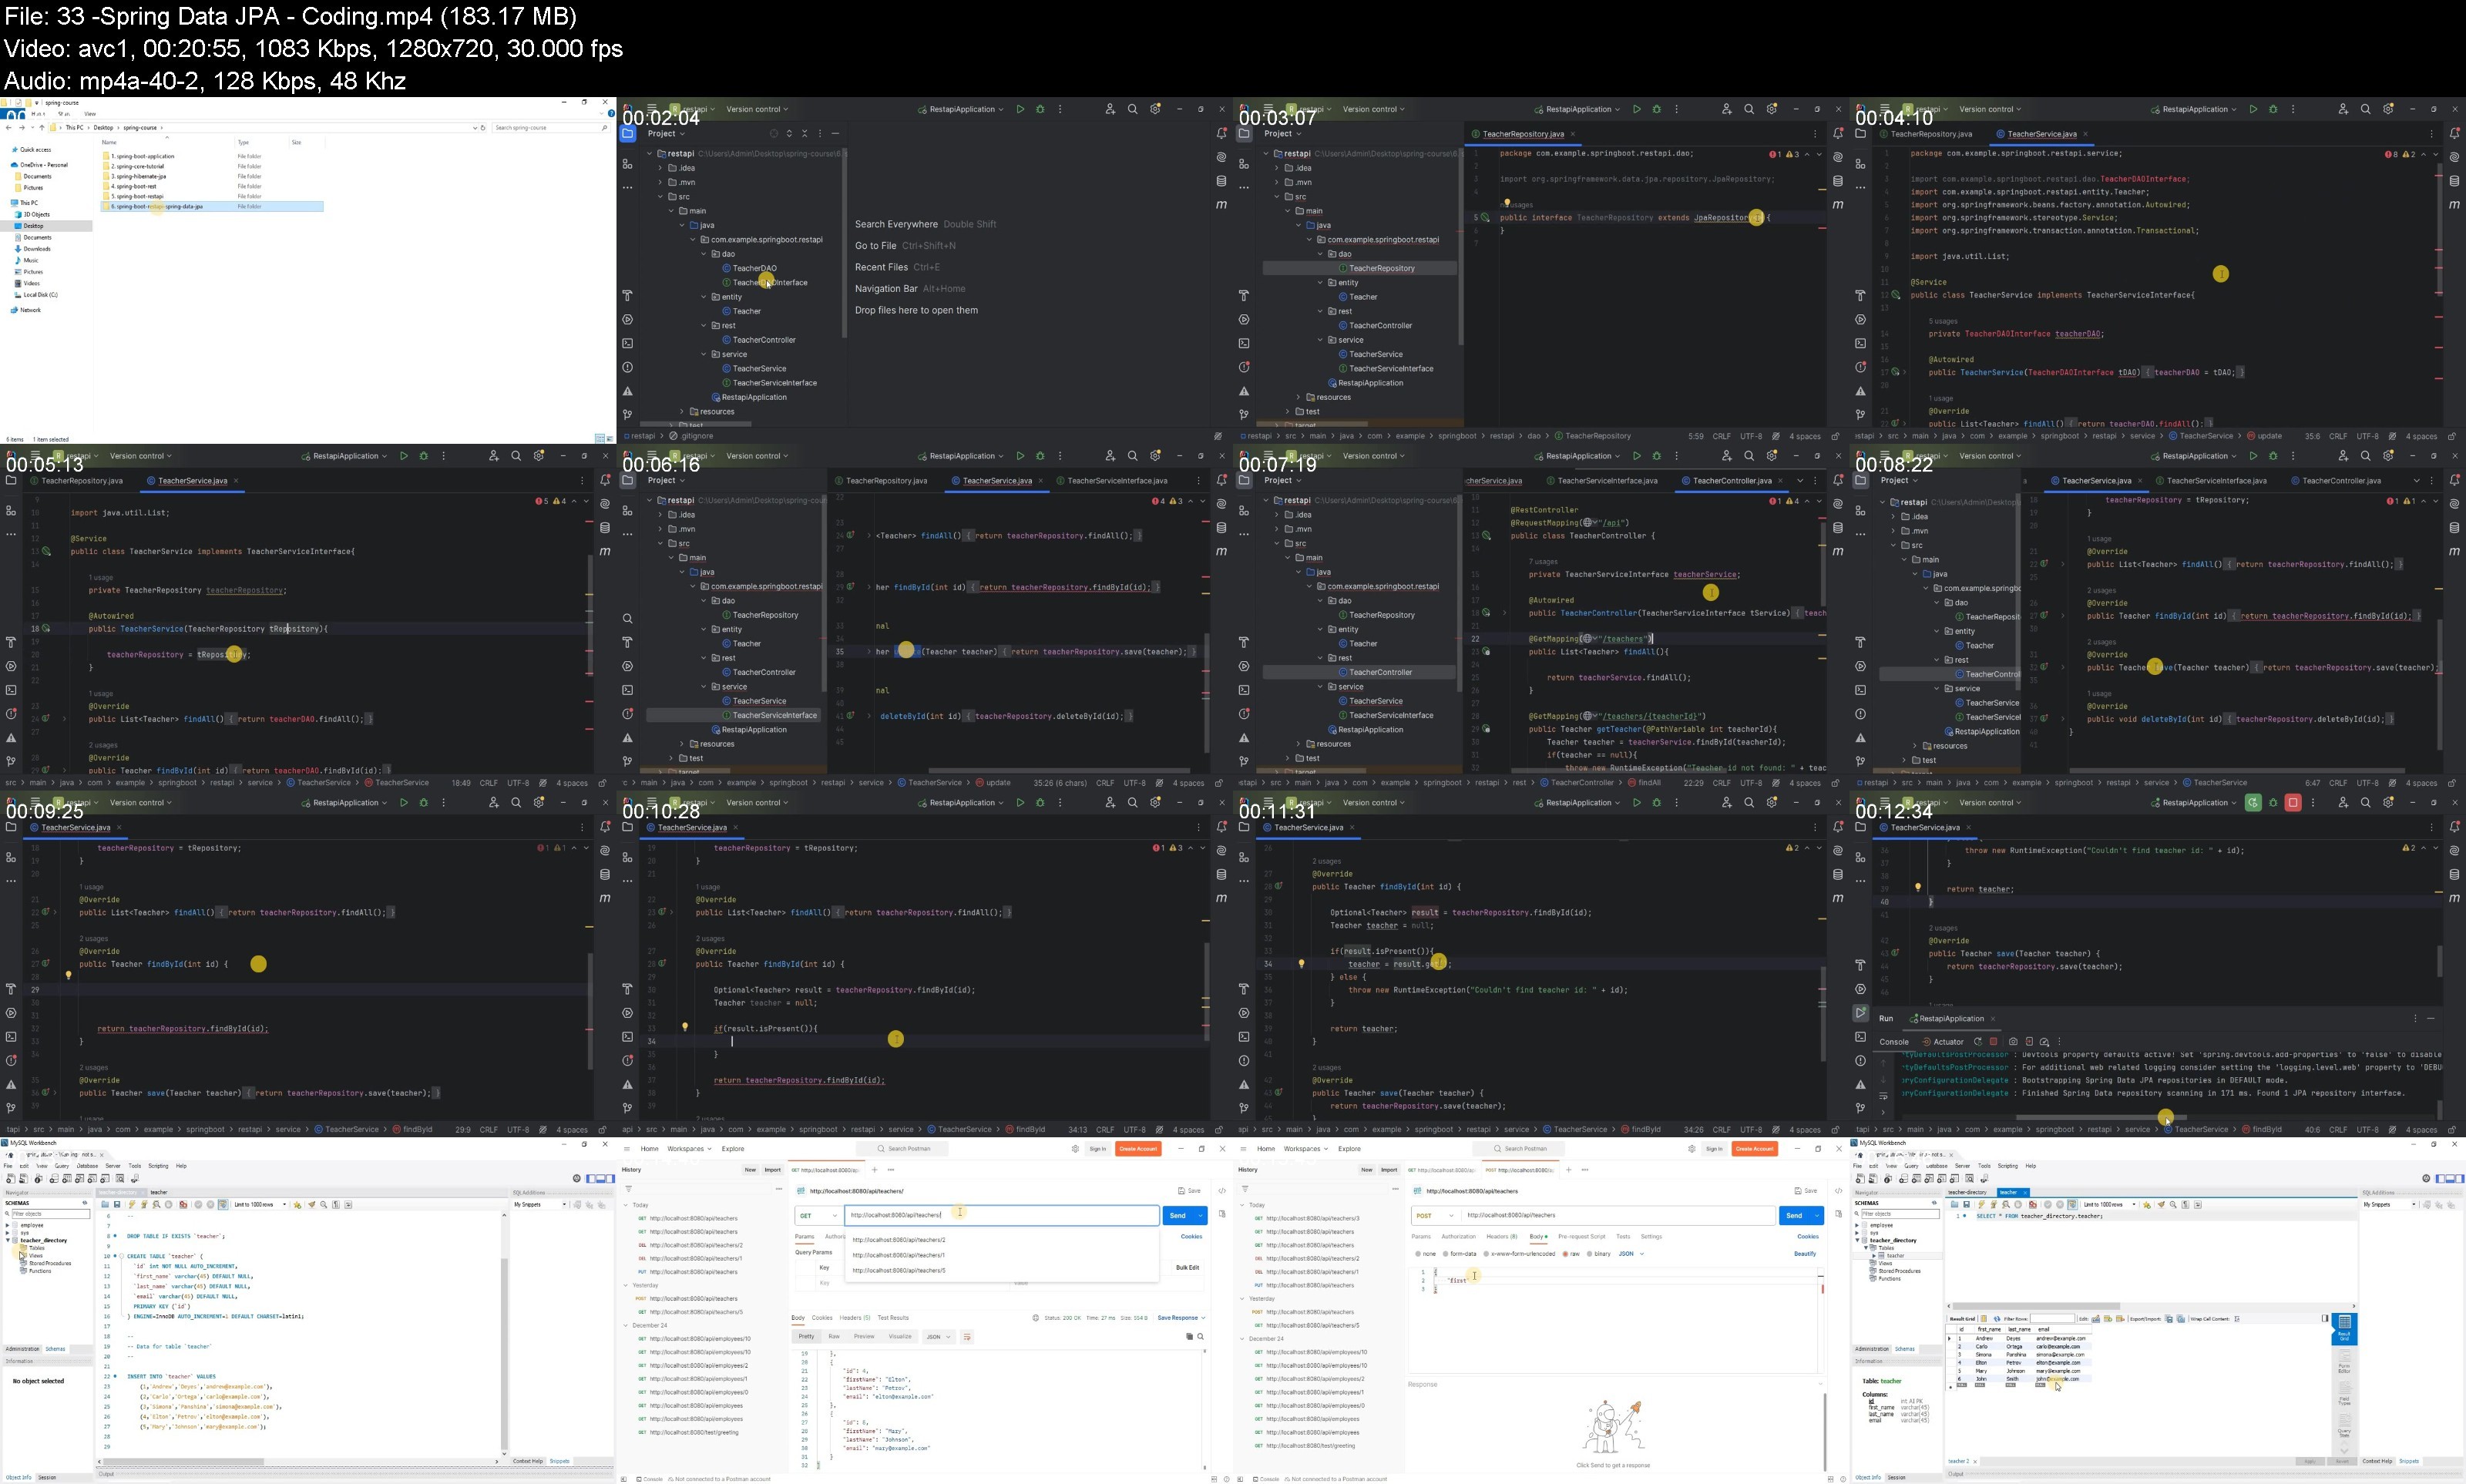This screenshot has height=1484, width=2466.
Task: Select the 'binary' body radio button
Action: (1598, 1254)
